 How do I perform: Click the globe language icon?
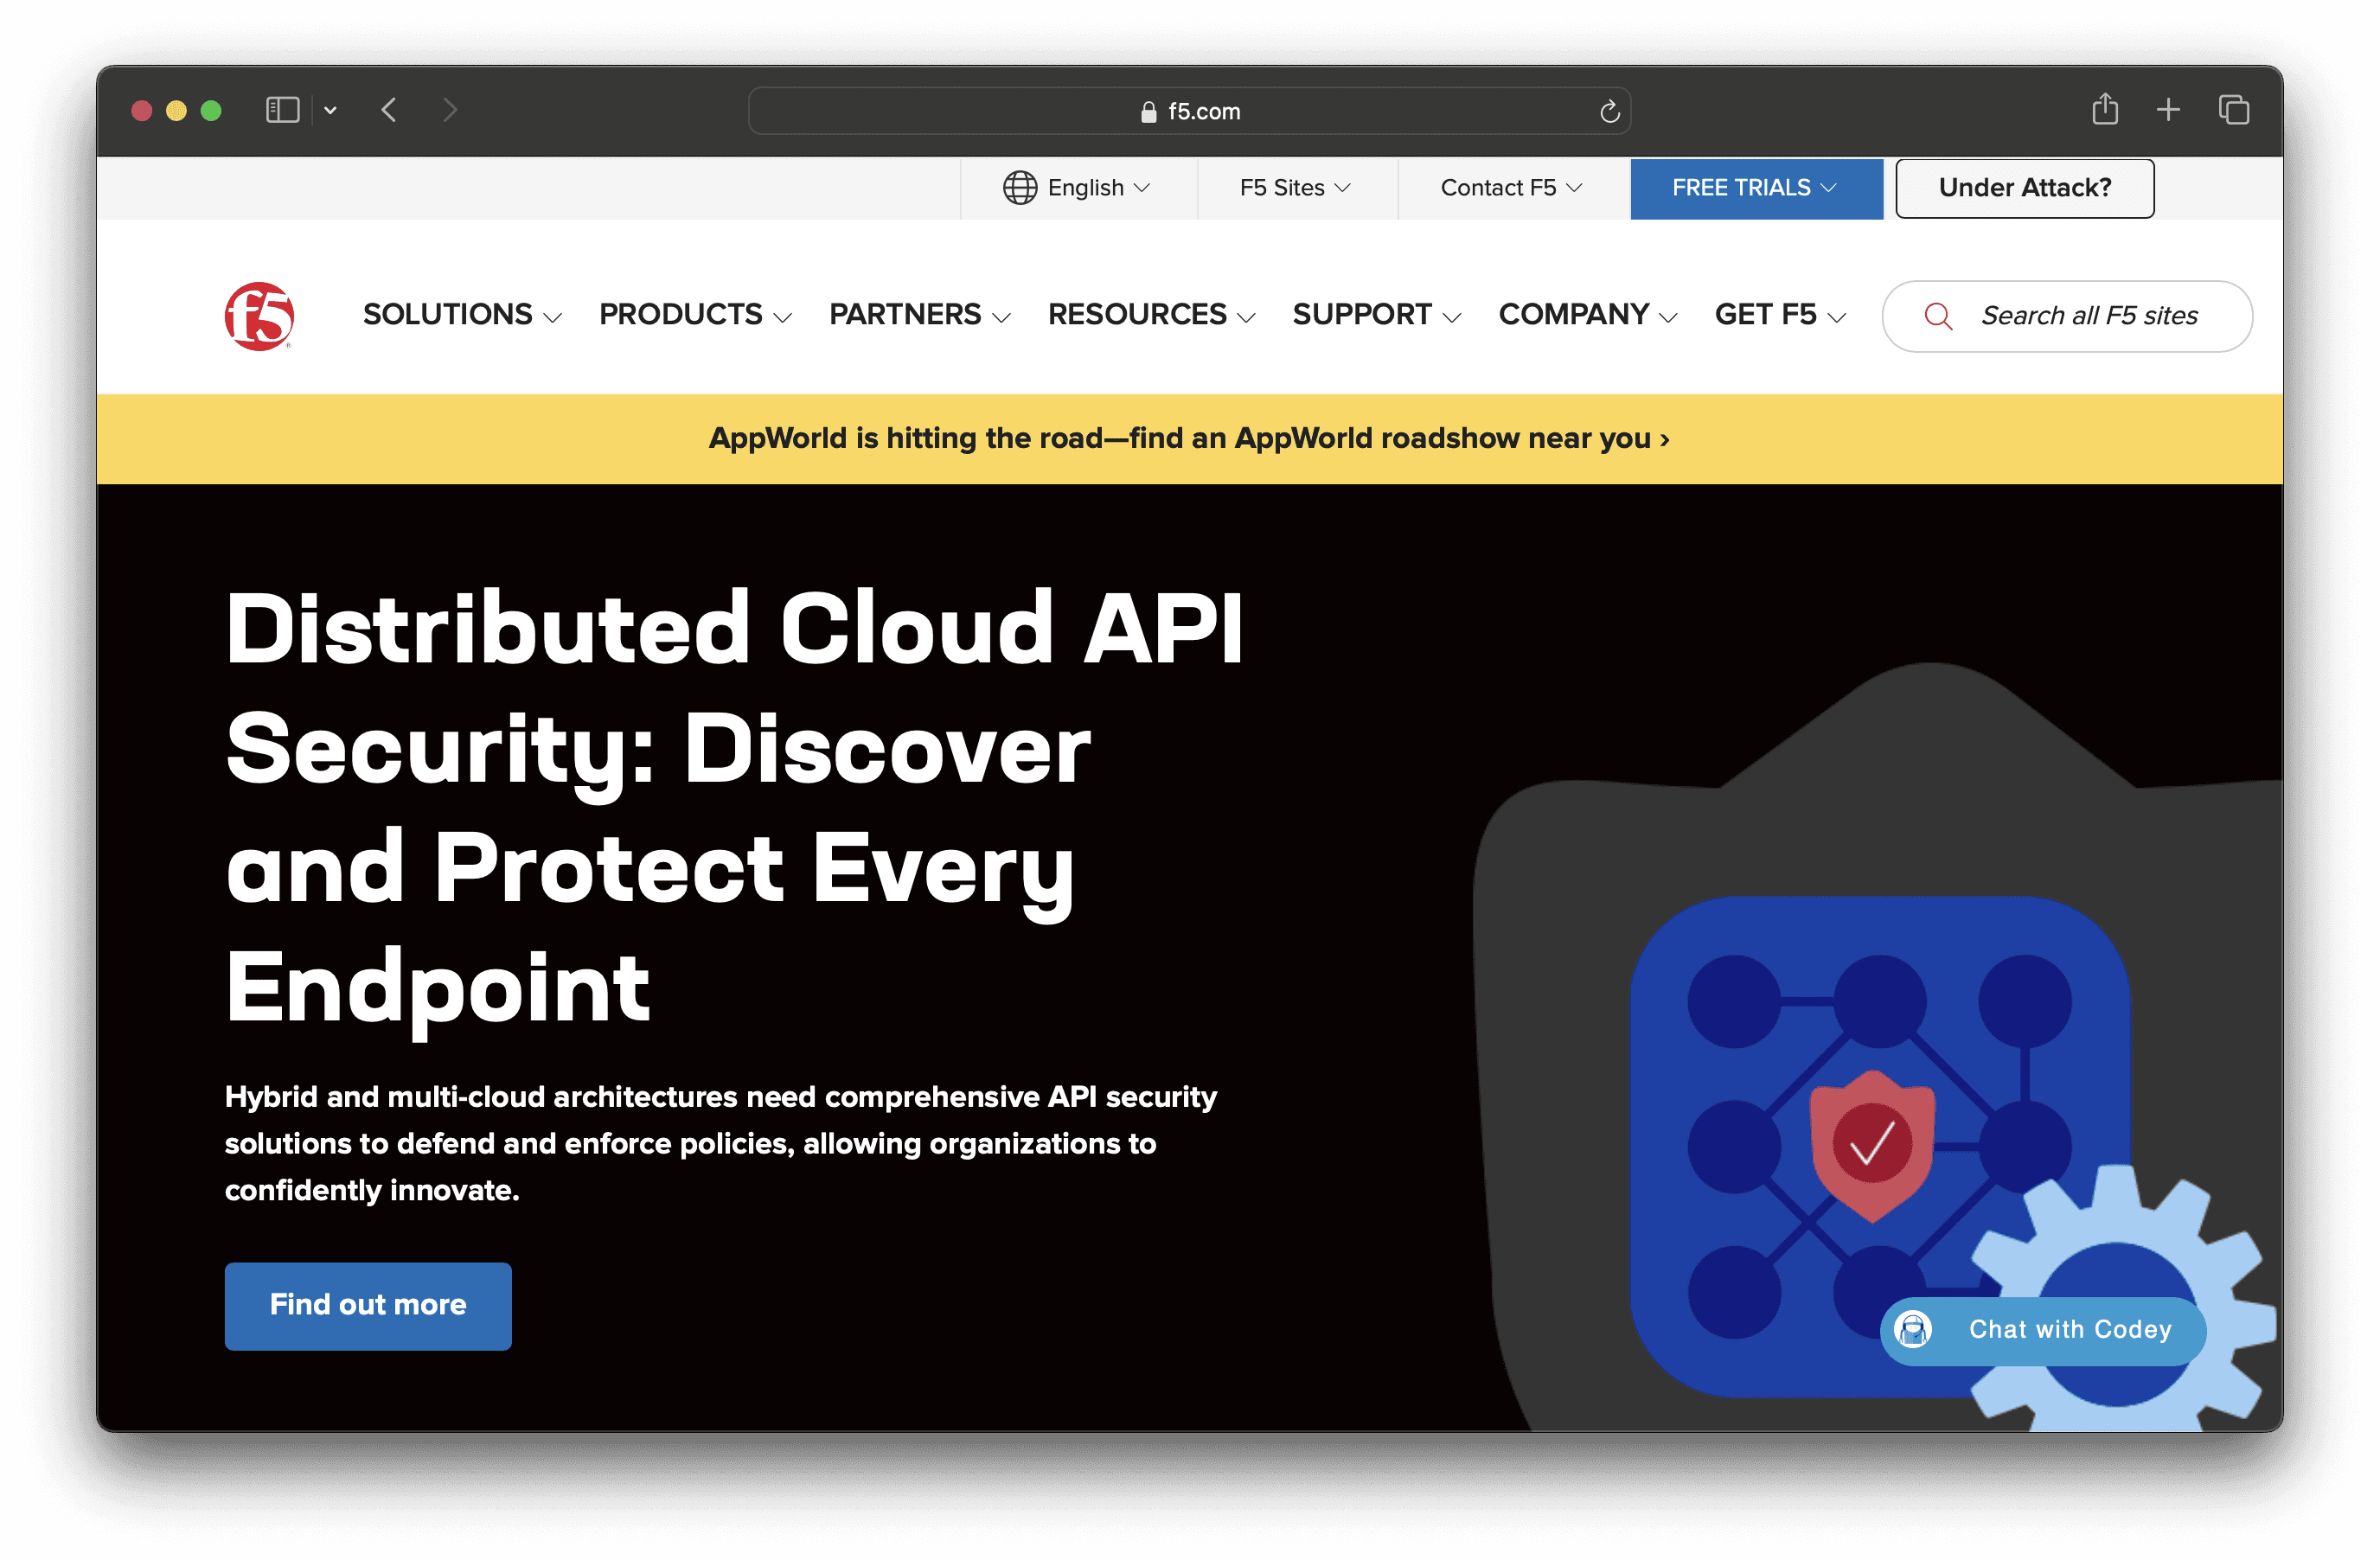pos(1019,188)
